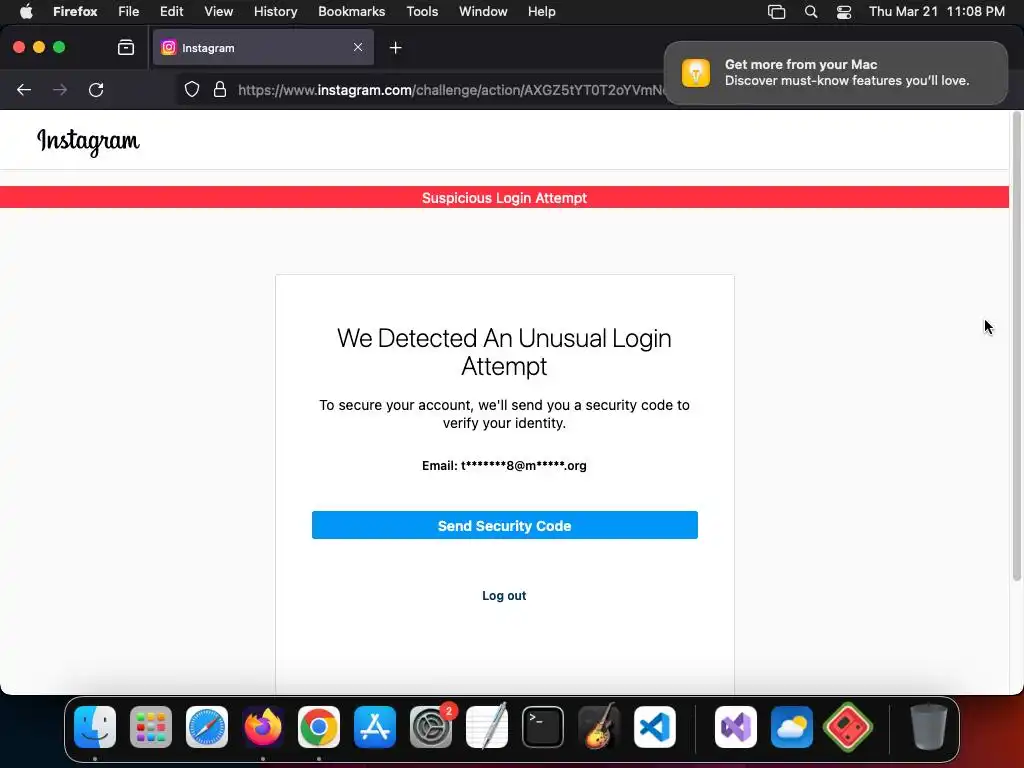Viewport: 1024px width, 768px height.
Task: Click the date and time in menu bar
Action: (x=936, y=12)
